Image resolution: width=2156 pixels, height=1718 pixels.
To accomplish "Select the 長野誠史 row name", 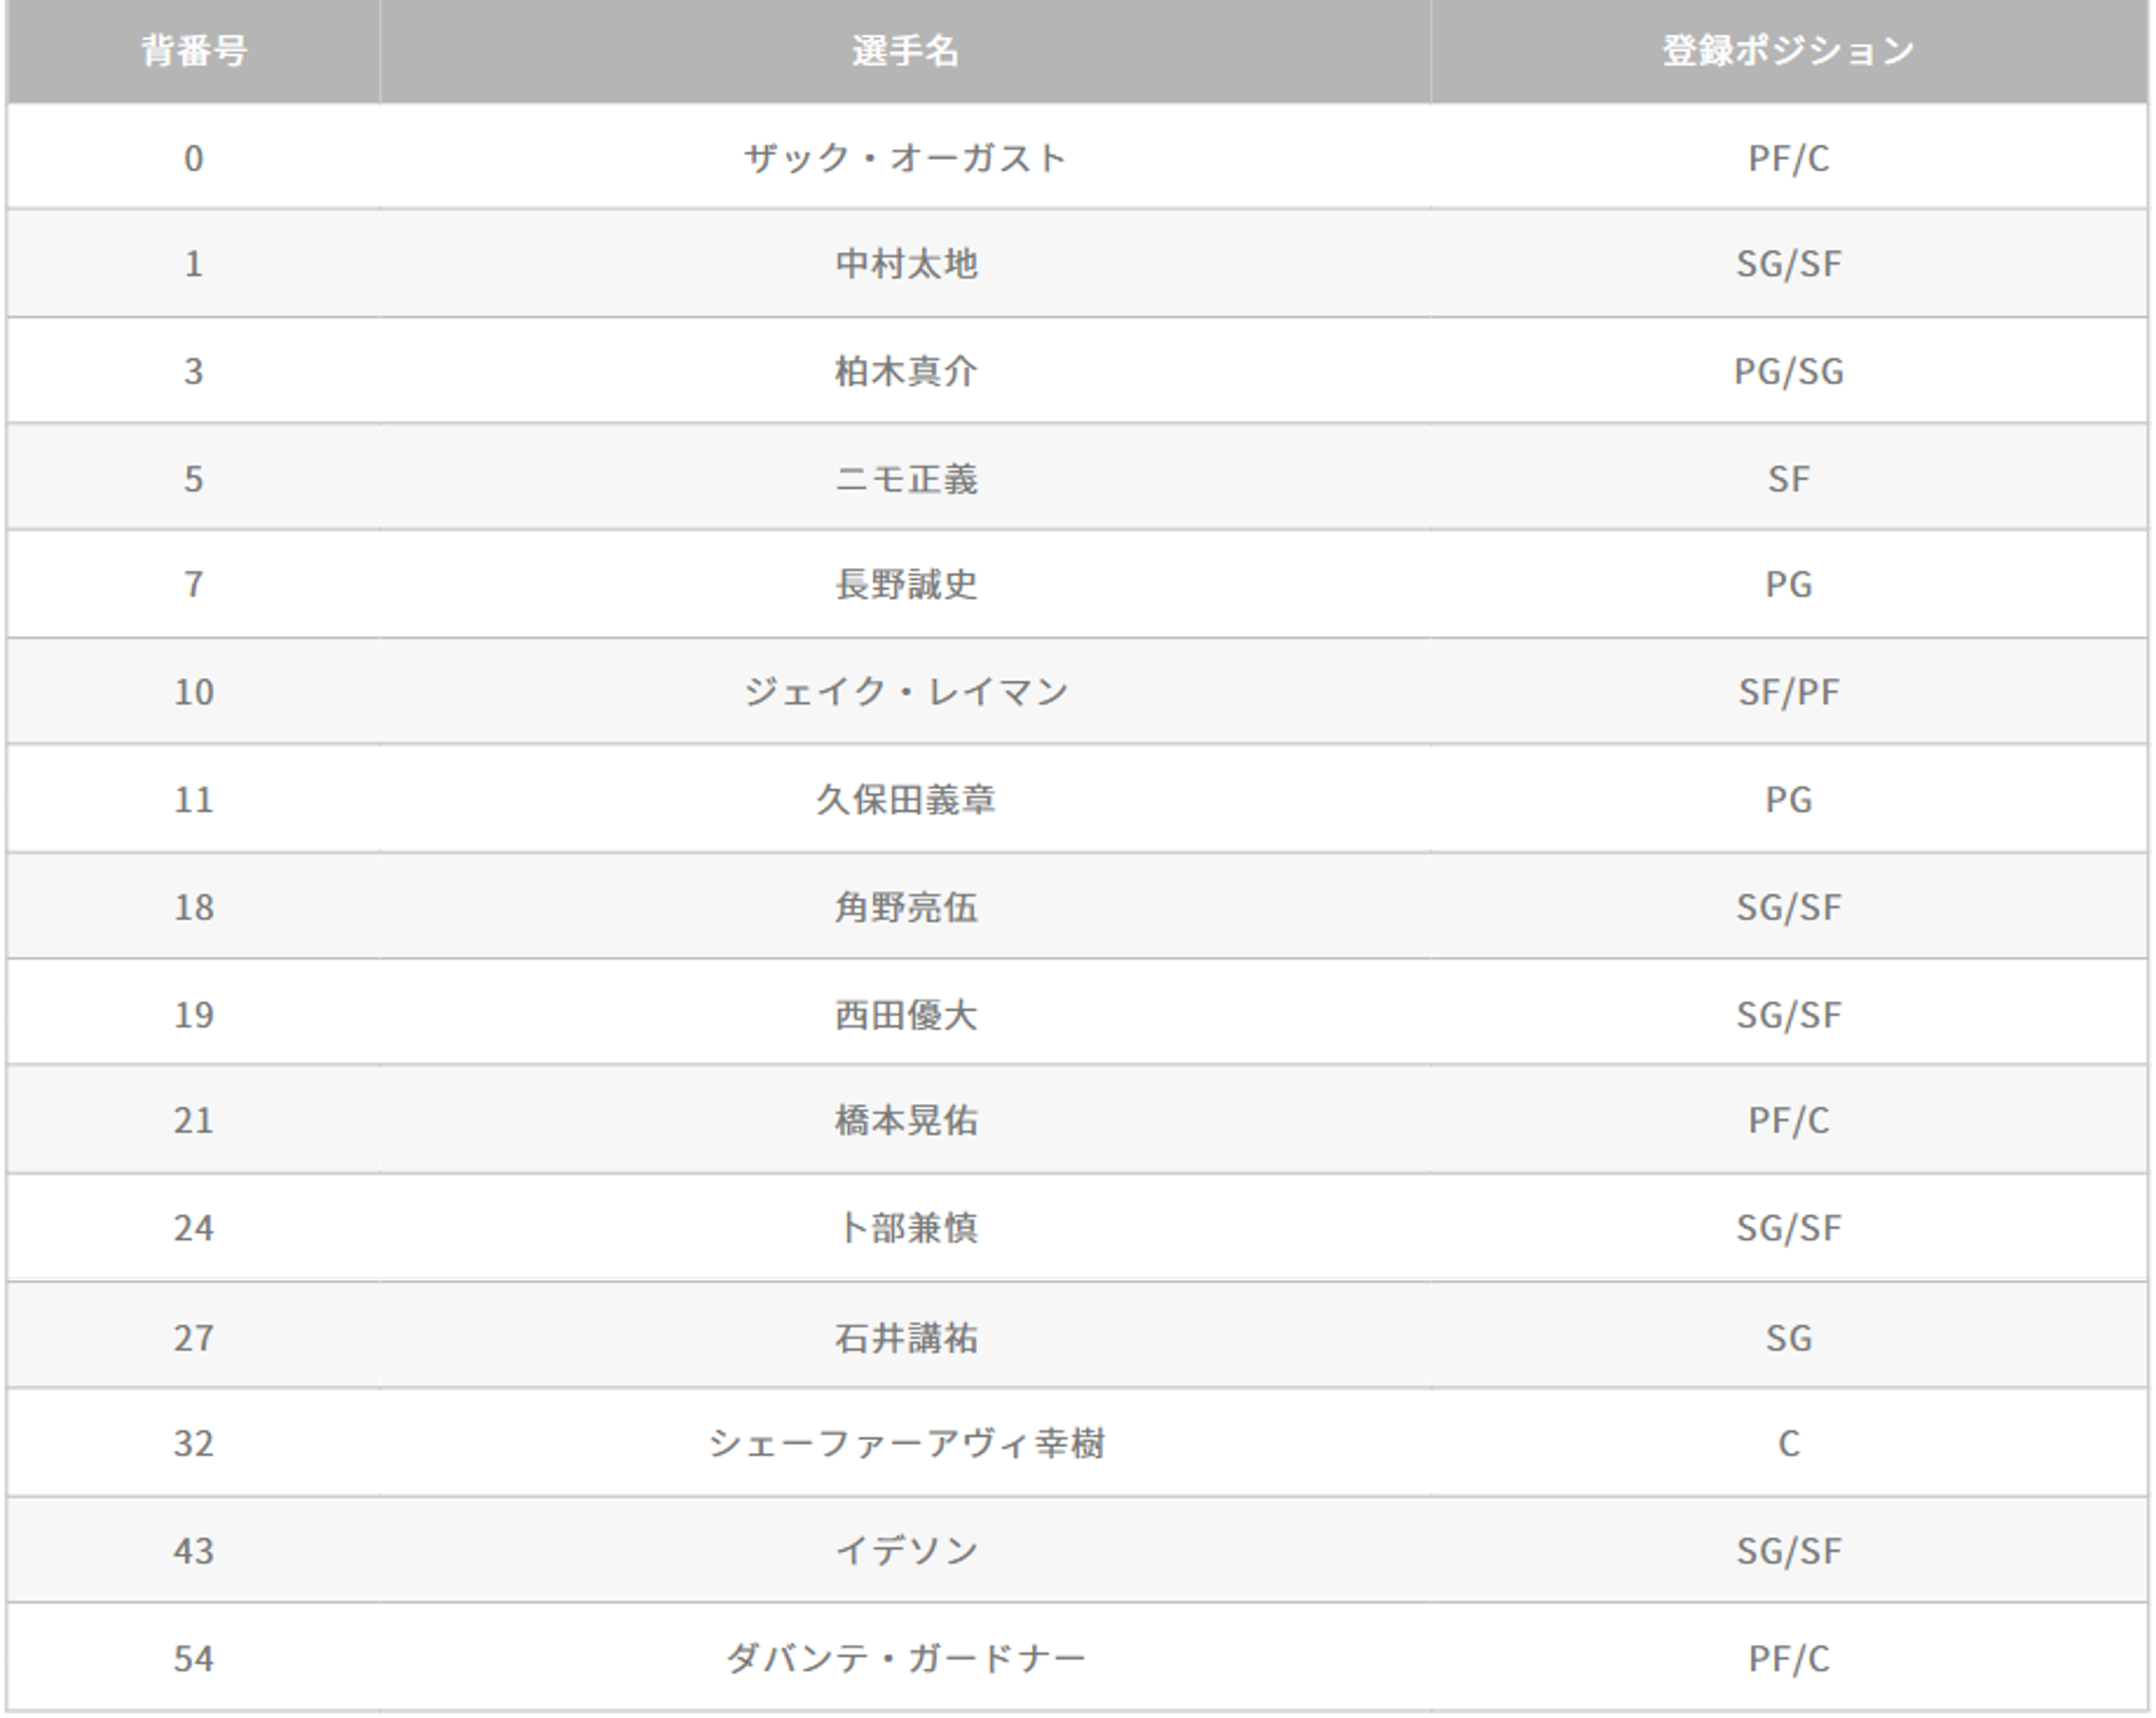I will (905, 584).
